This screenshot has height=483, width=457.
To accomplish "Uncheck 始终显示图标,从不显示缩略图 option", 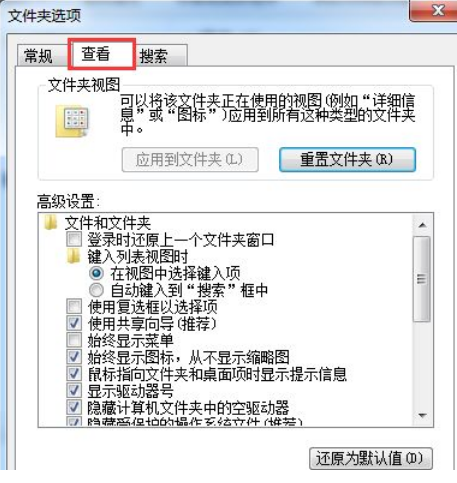I will [x=74, y=357].
